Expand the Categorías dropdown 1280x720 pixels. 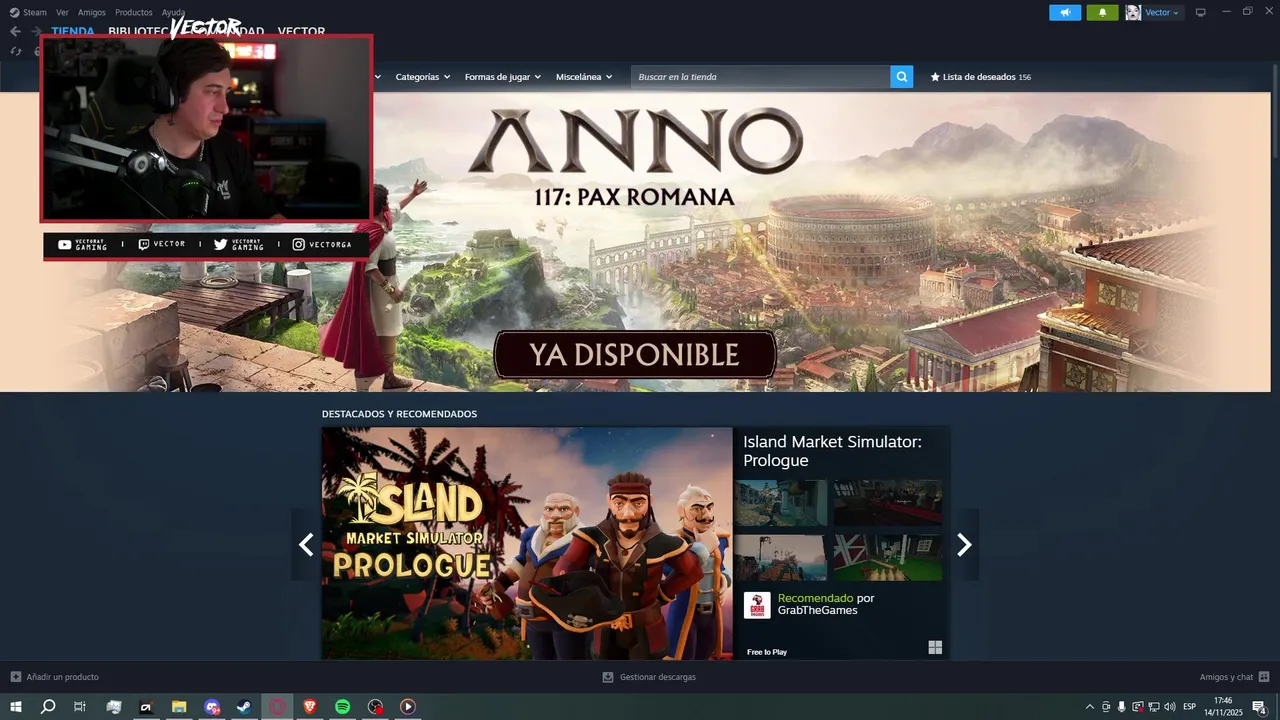422,77
